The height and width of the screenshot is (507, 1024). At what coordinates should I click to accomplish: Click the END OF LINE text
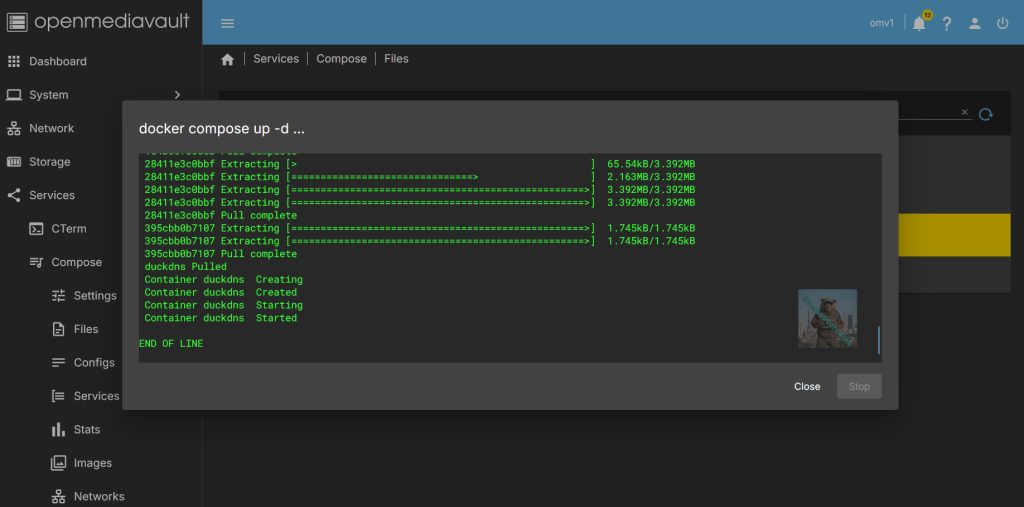(x=171, y=344)
